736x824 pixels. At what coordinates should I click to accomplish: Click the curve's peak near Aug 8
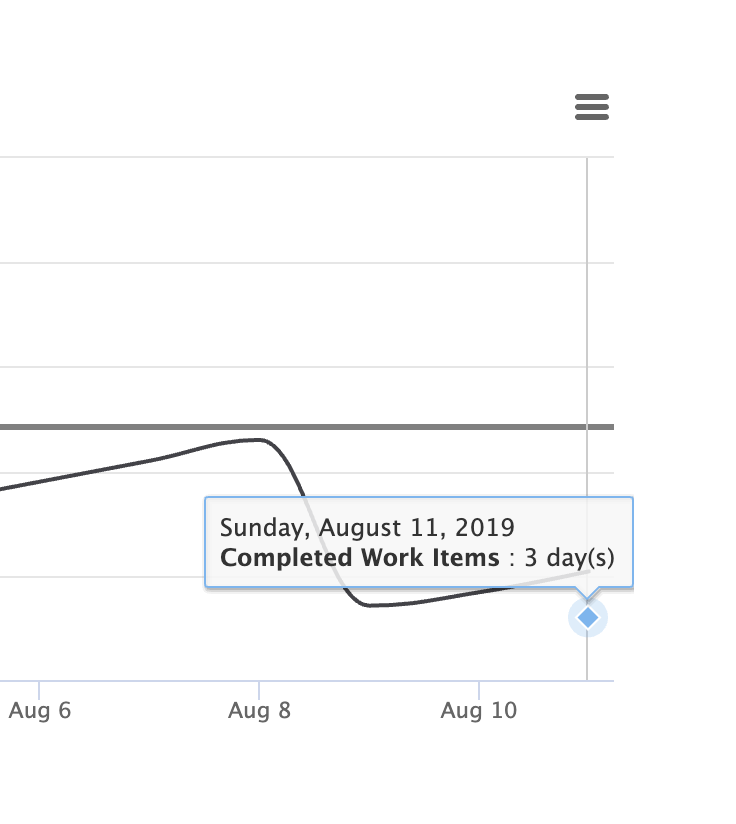256,440
